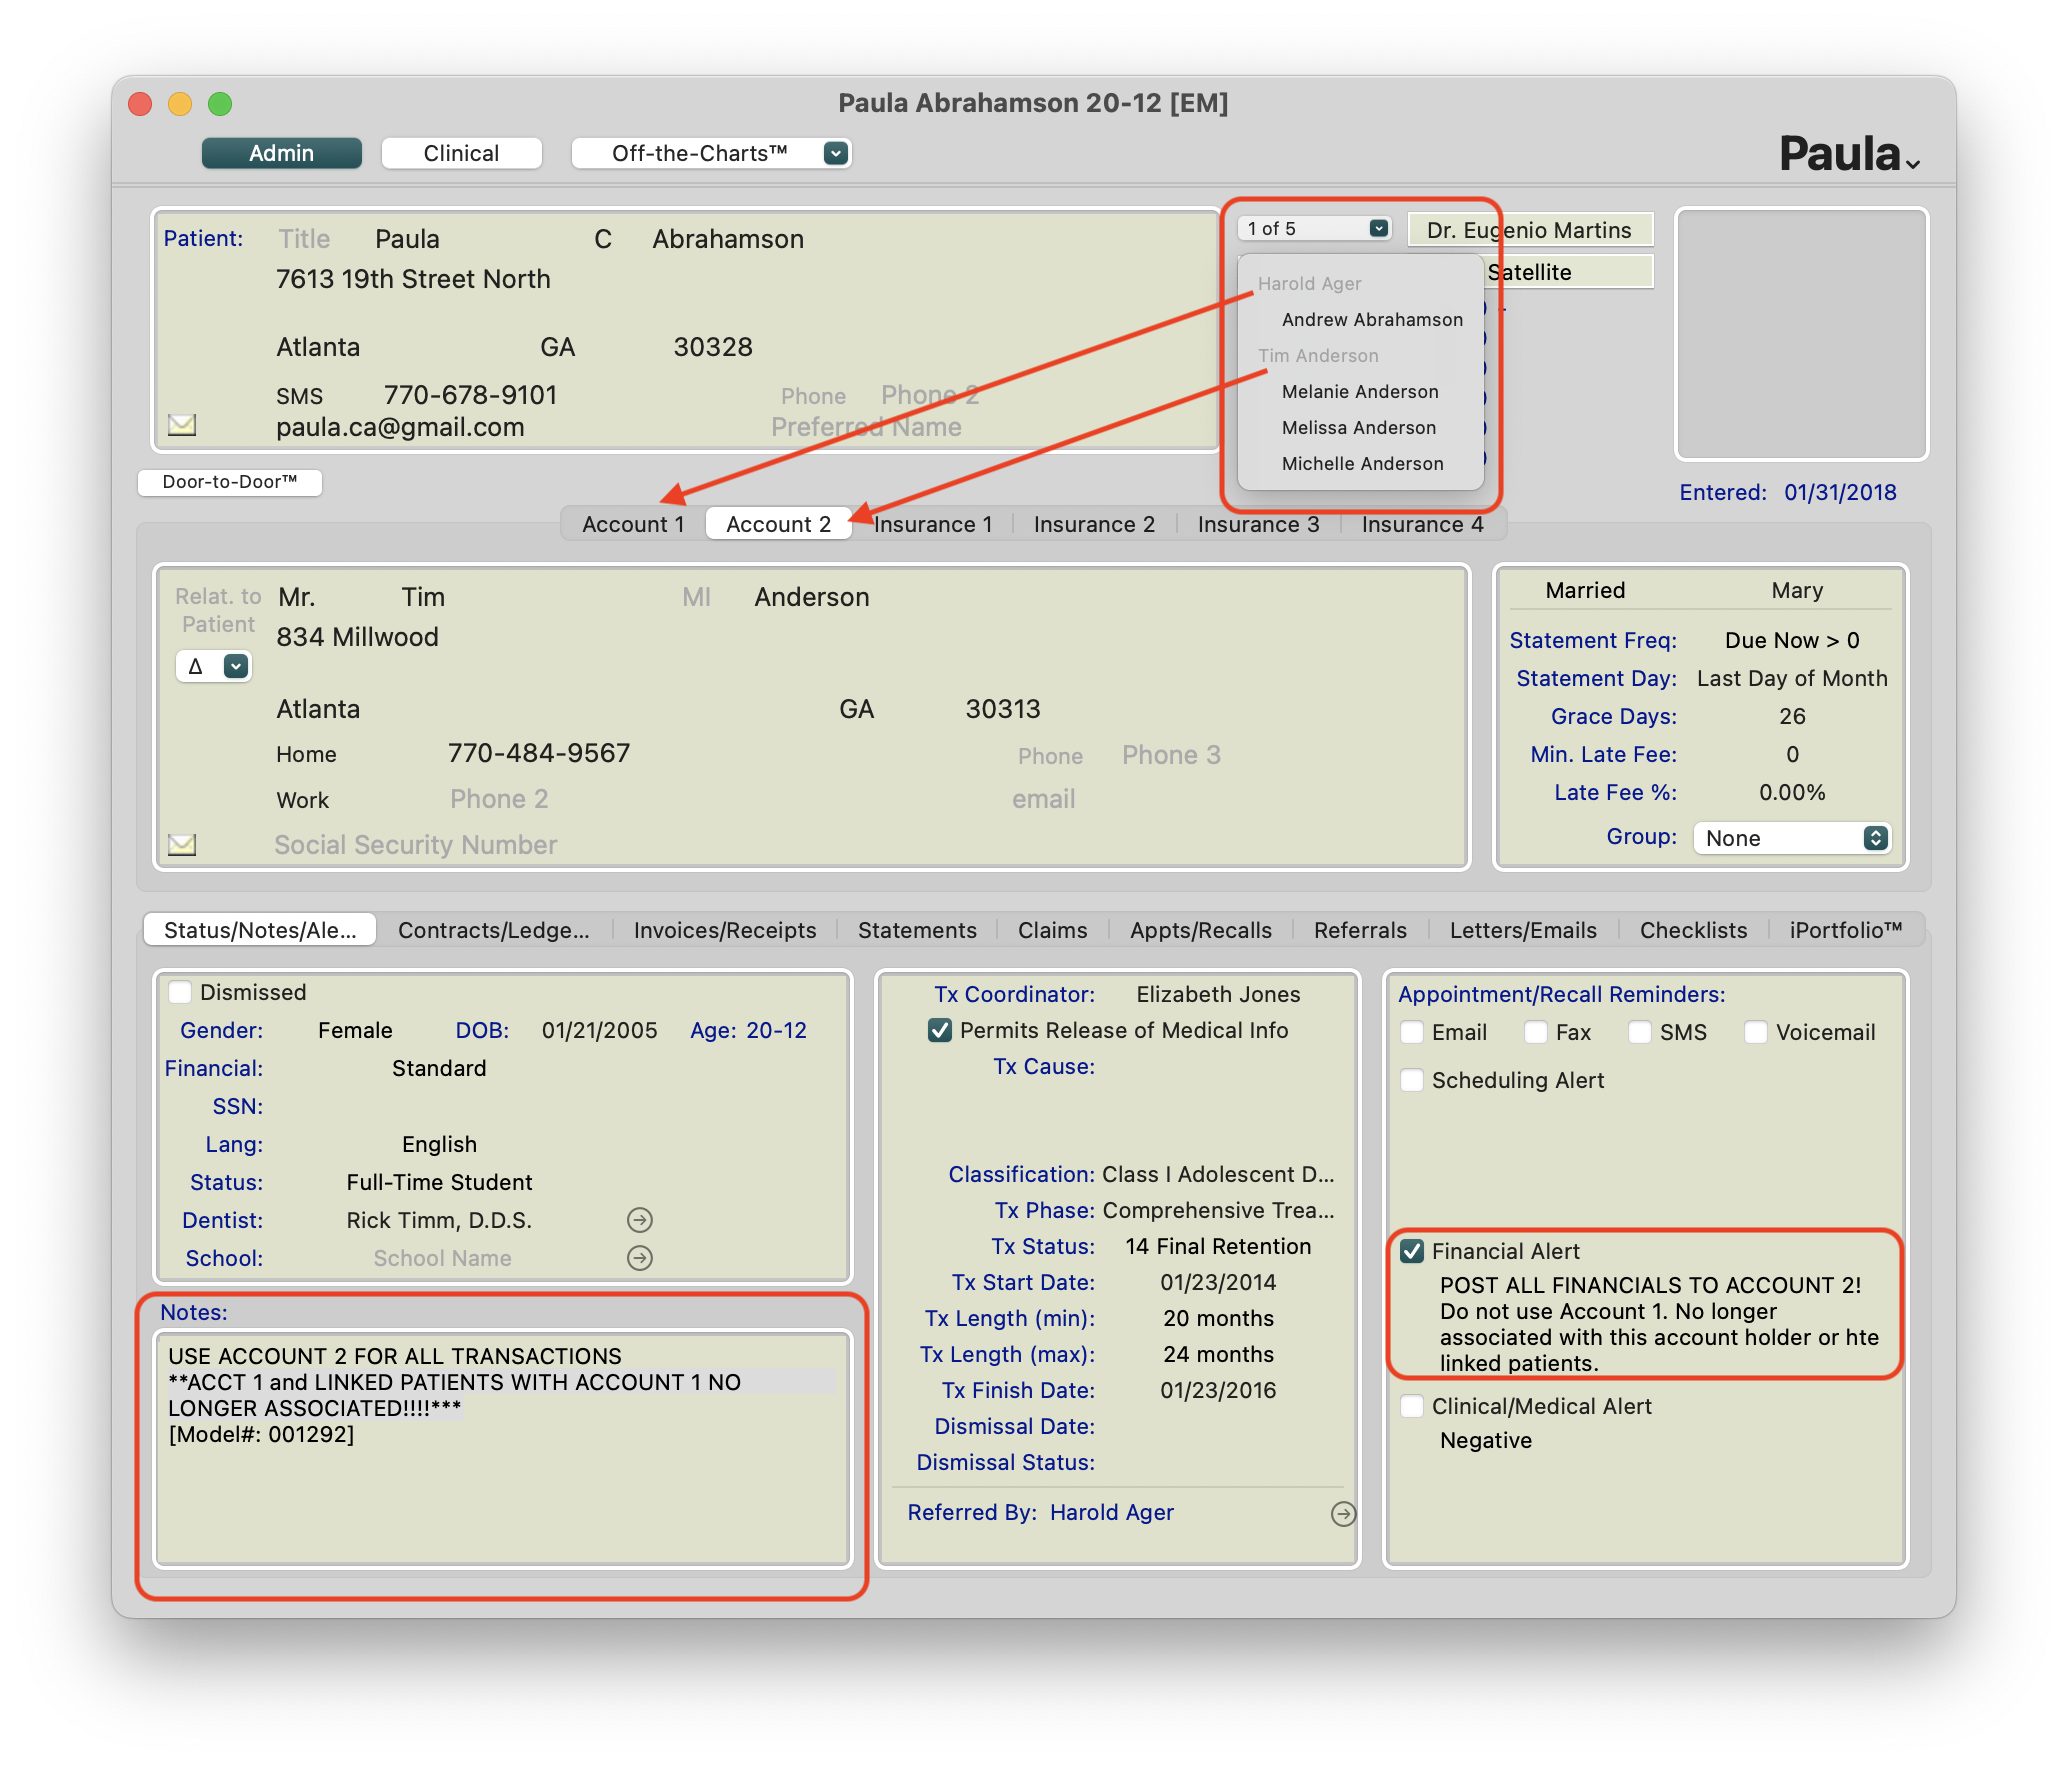Open the Contracts/Ledger tab
This screenshot has height=1766, width=2068.
[494, 930]
